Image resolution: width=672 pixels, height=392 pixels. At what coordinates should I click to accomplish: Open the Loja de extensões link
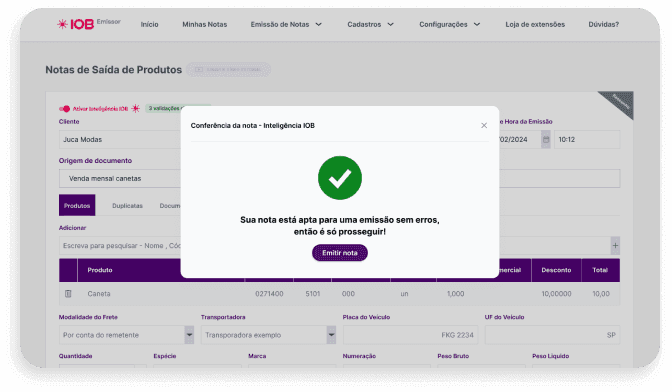[535, 24]
